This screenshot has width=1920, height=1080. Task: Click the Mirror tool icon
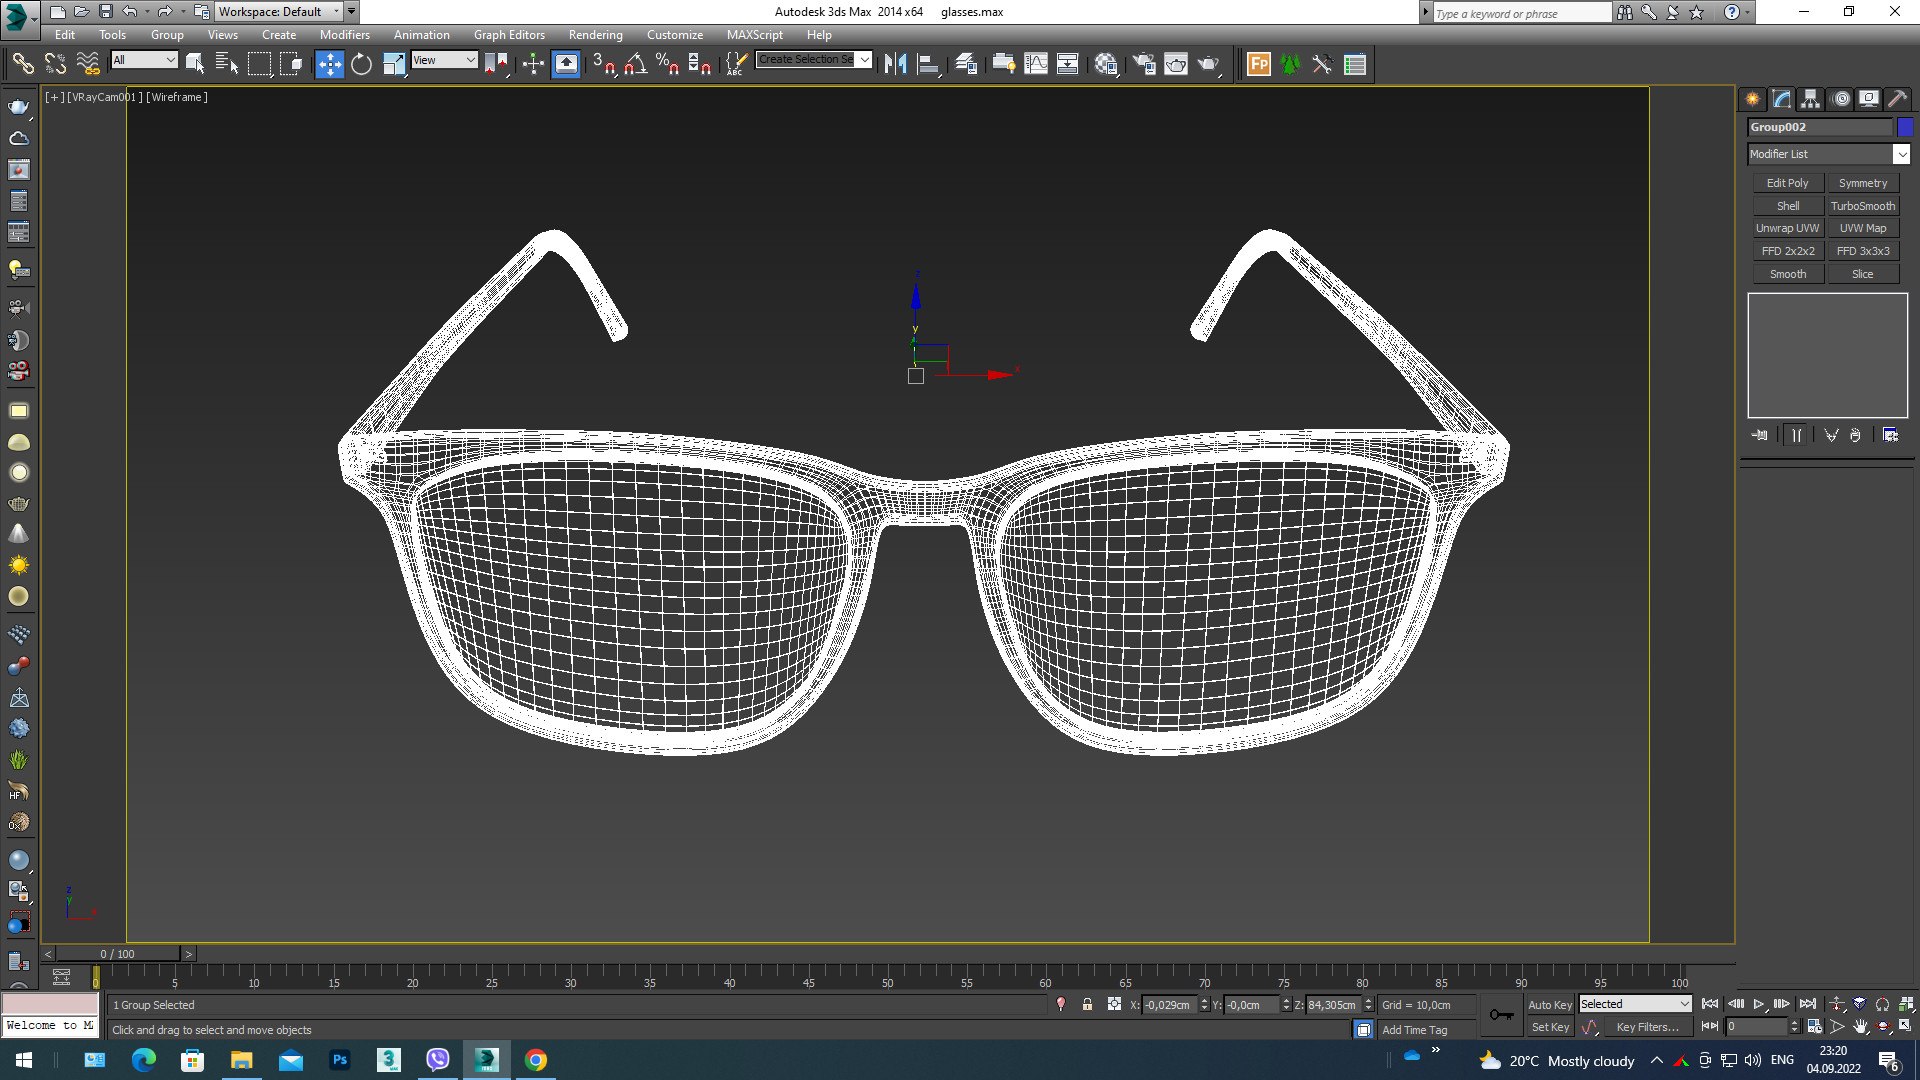(x=895, y=65)
